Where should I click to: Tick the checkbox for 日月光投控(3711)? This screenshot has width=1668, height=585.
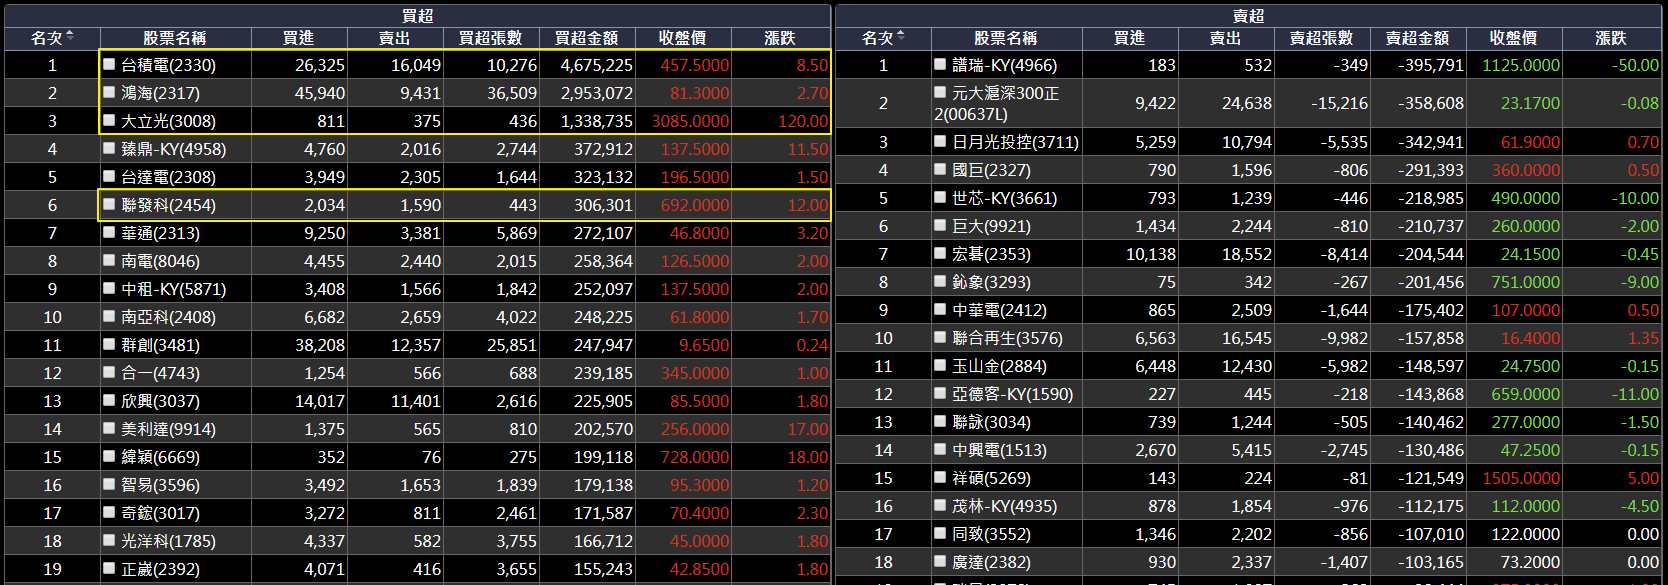tap(940, 141)
